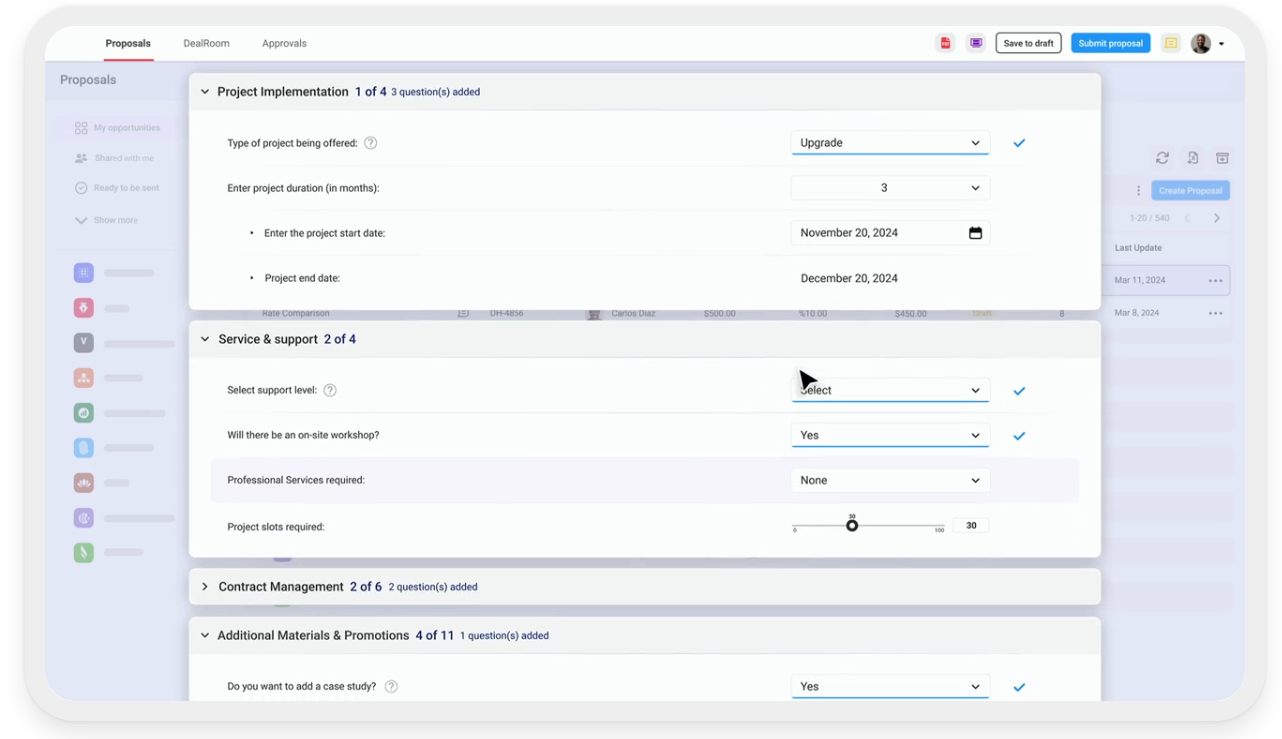Open the project duration dropdown
1282x739 pixels.
(889, 188)
